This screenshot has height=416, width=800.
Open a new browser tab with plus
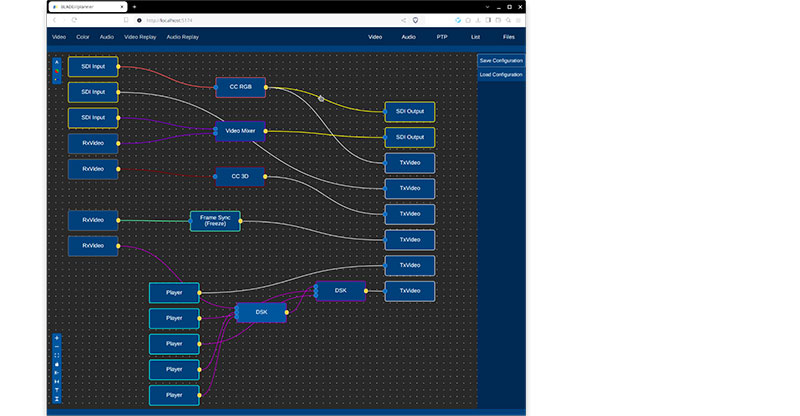click(135, 7)
